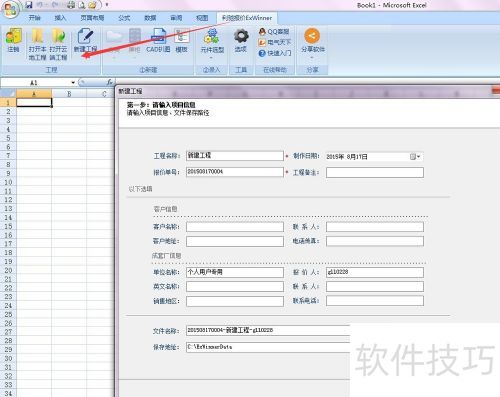500x397 pixels.
Task: Expand the Name Box dropdown arrow
Action: 73,82
